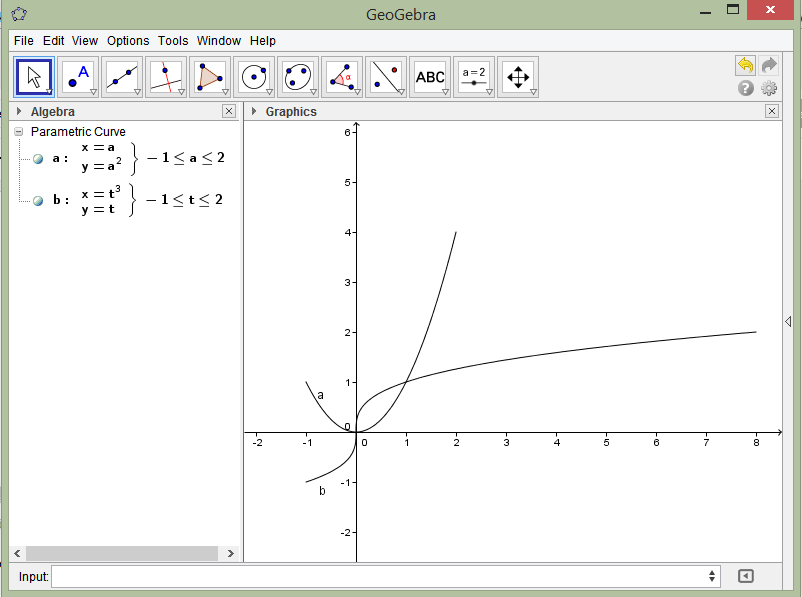Select the Line tool

click(120, 76)
